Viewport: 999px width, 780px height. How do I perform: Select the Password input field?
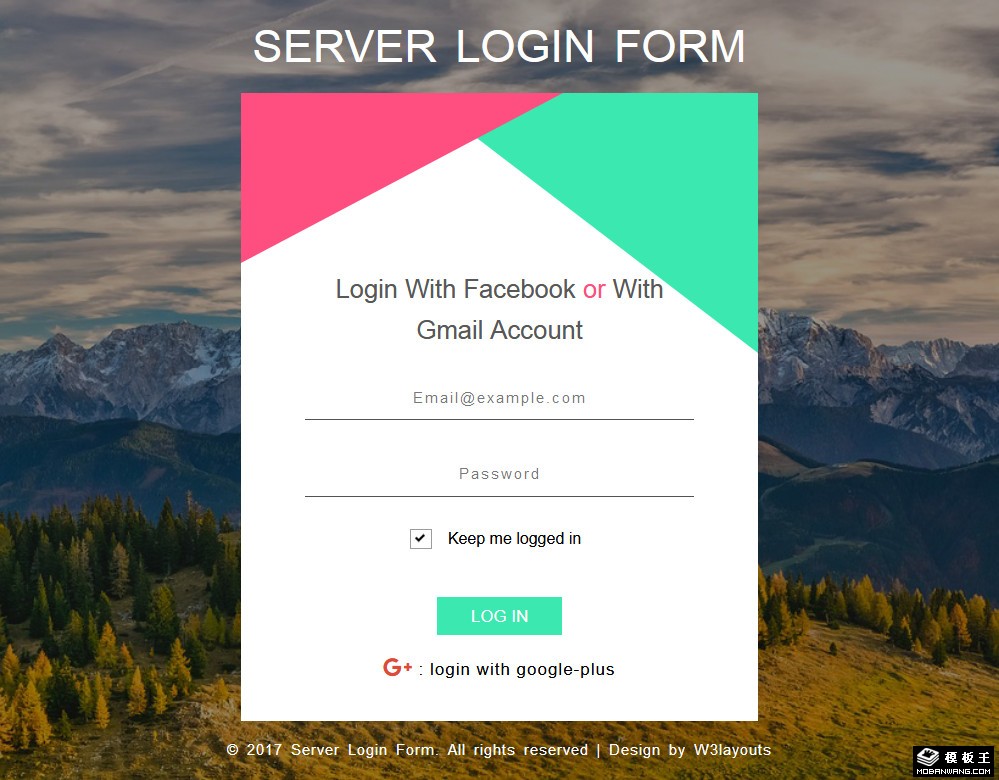(499, 475)
